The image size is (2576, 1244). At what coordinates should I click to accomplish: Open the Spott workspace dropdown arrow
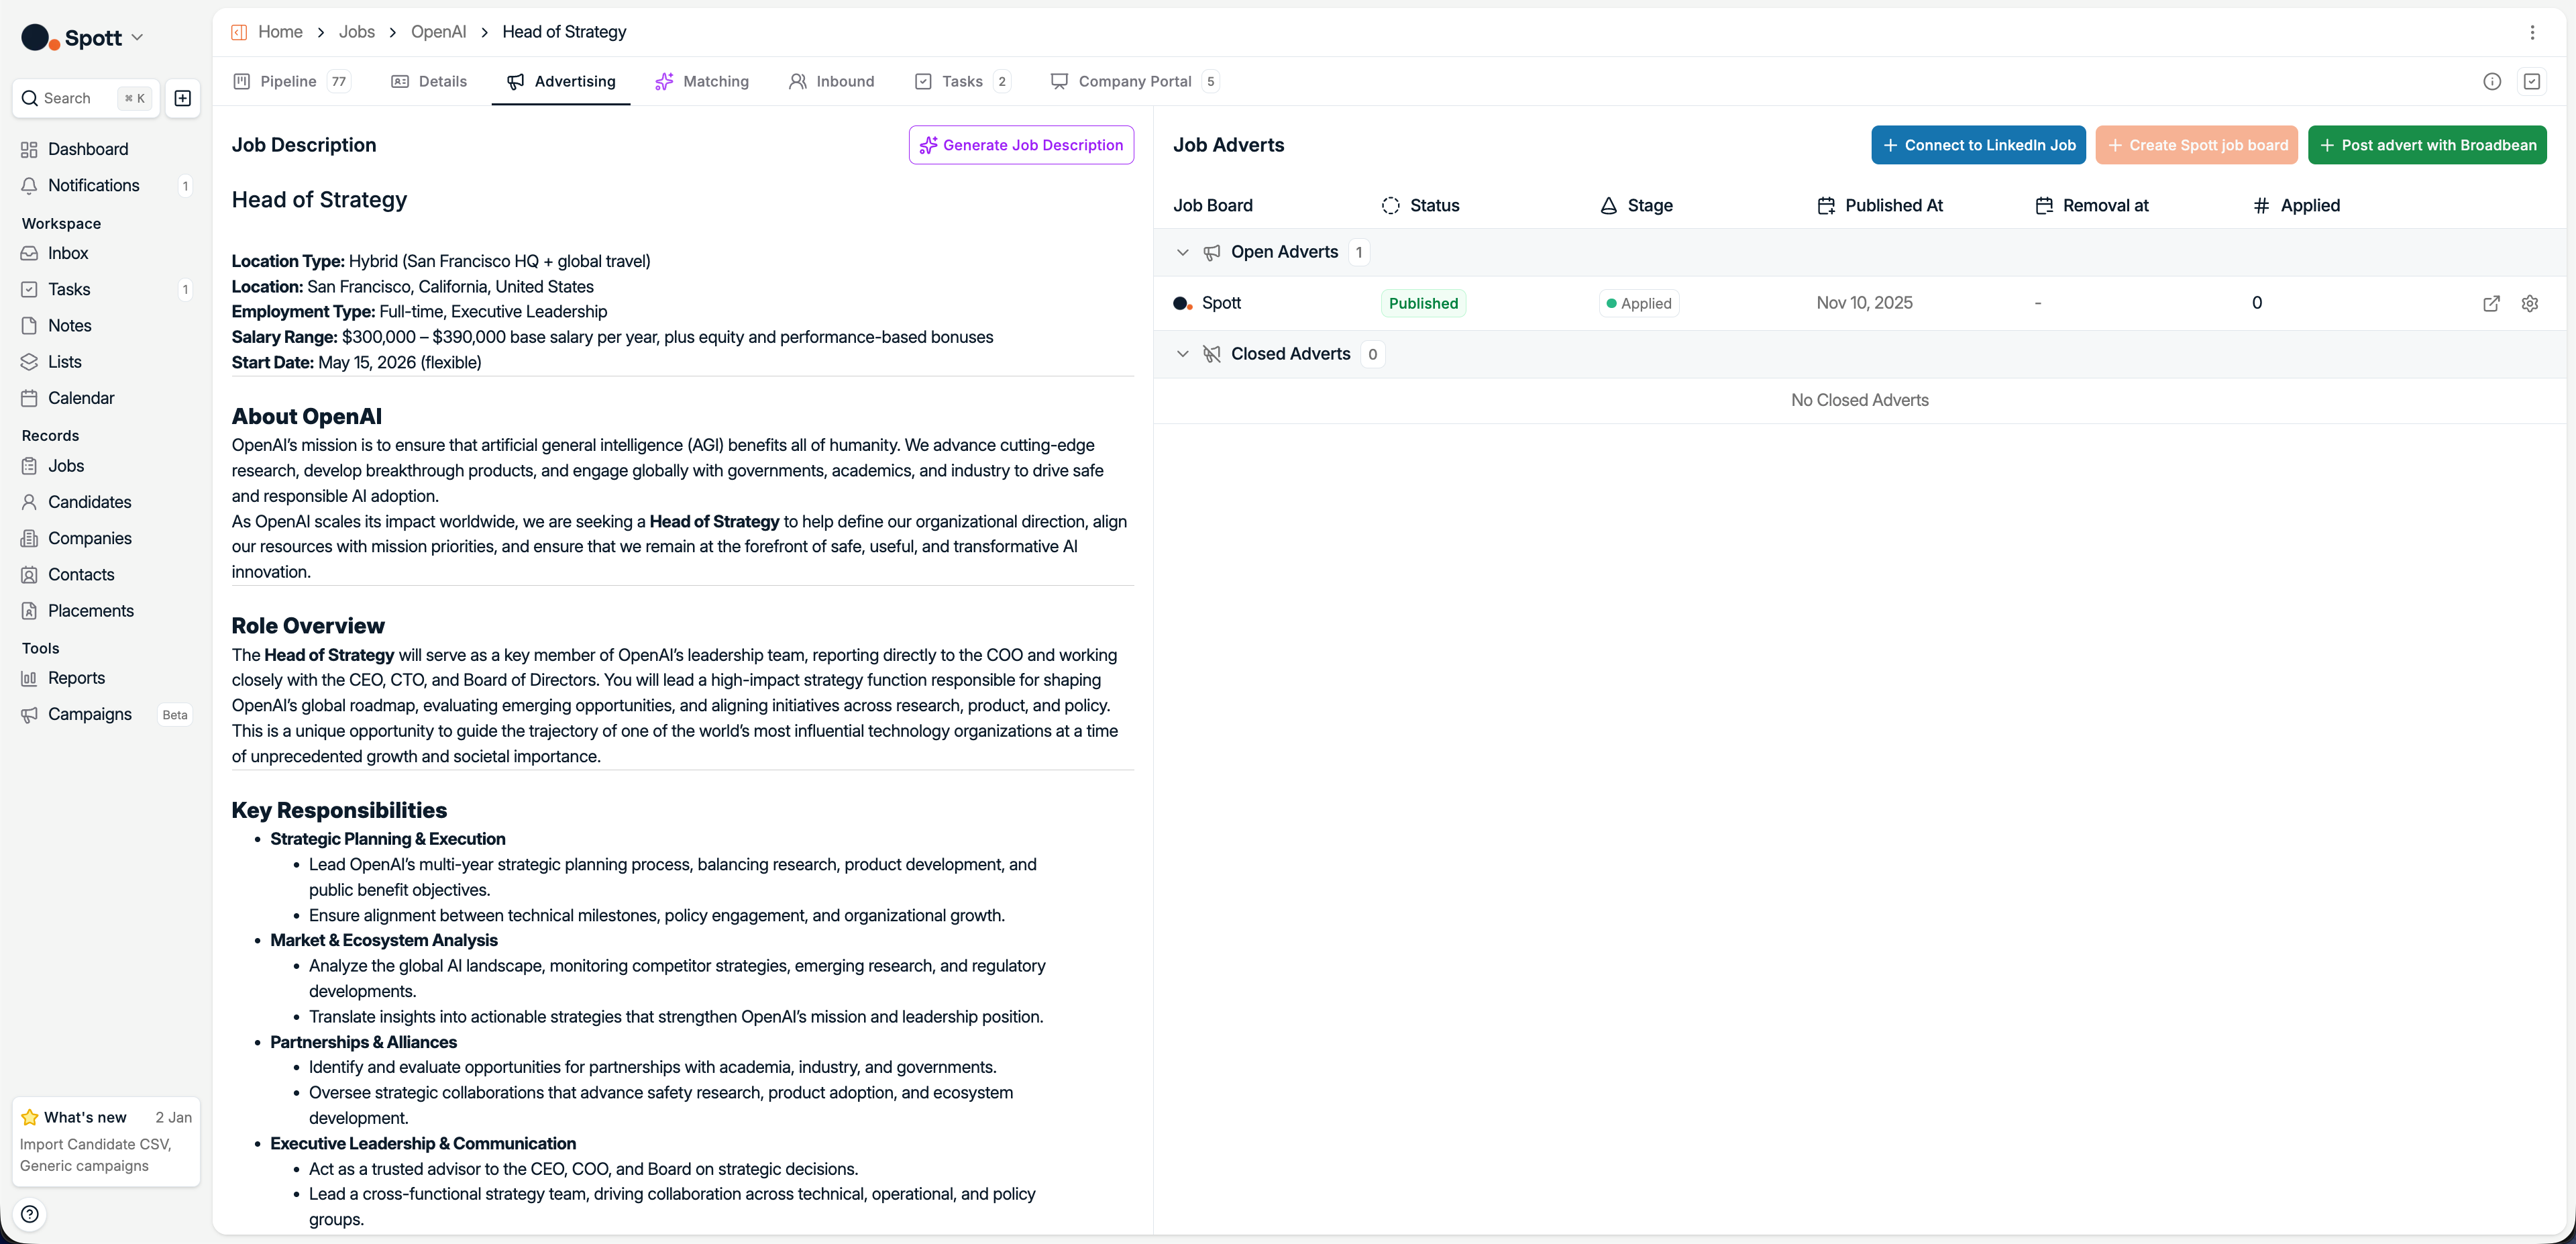pos(138,38)
